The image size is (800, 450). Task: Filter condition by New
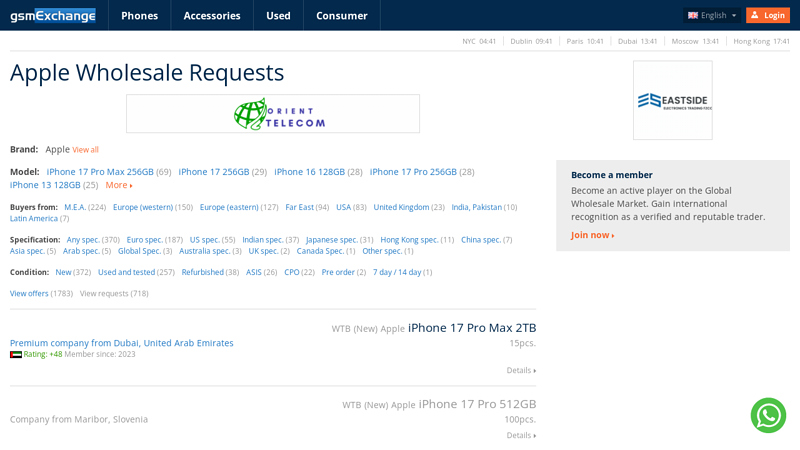tap(63, 272)
